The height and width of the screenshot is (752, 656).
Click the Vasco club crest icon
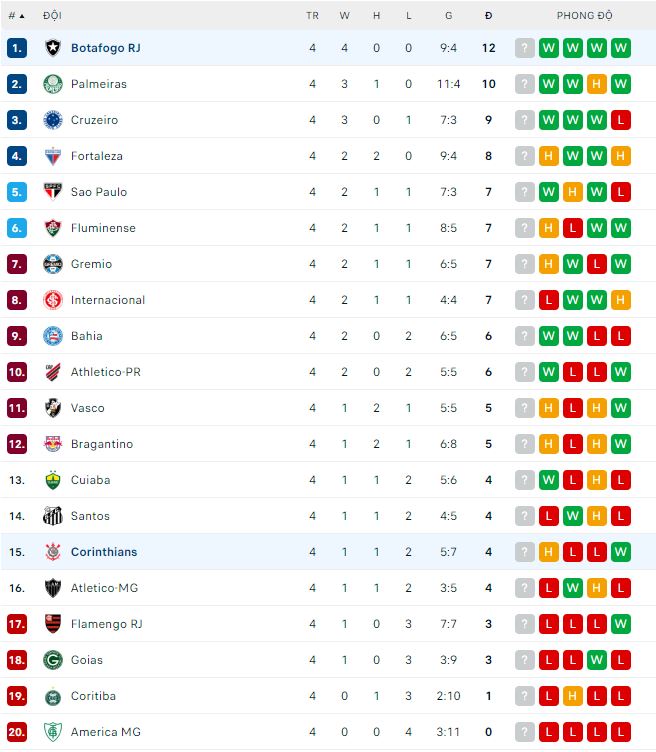tap(52, 408)
